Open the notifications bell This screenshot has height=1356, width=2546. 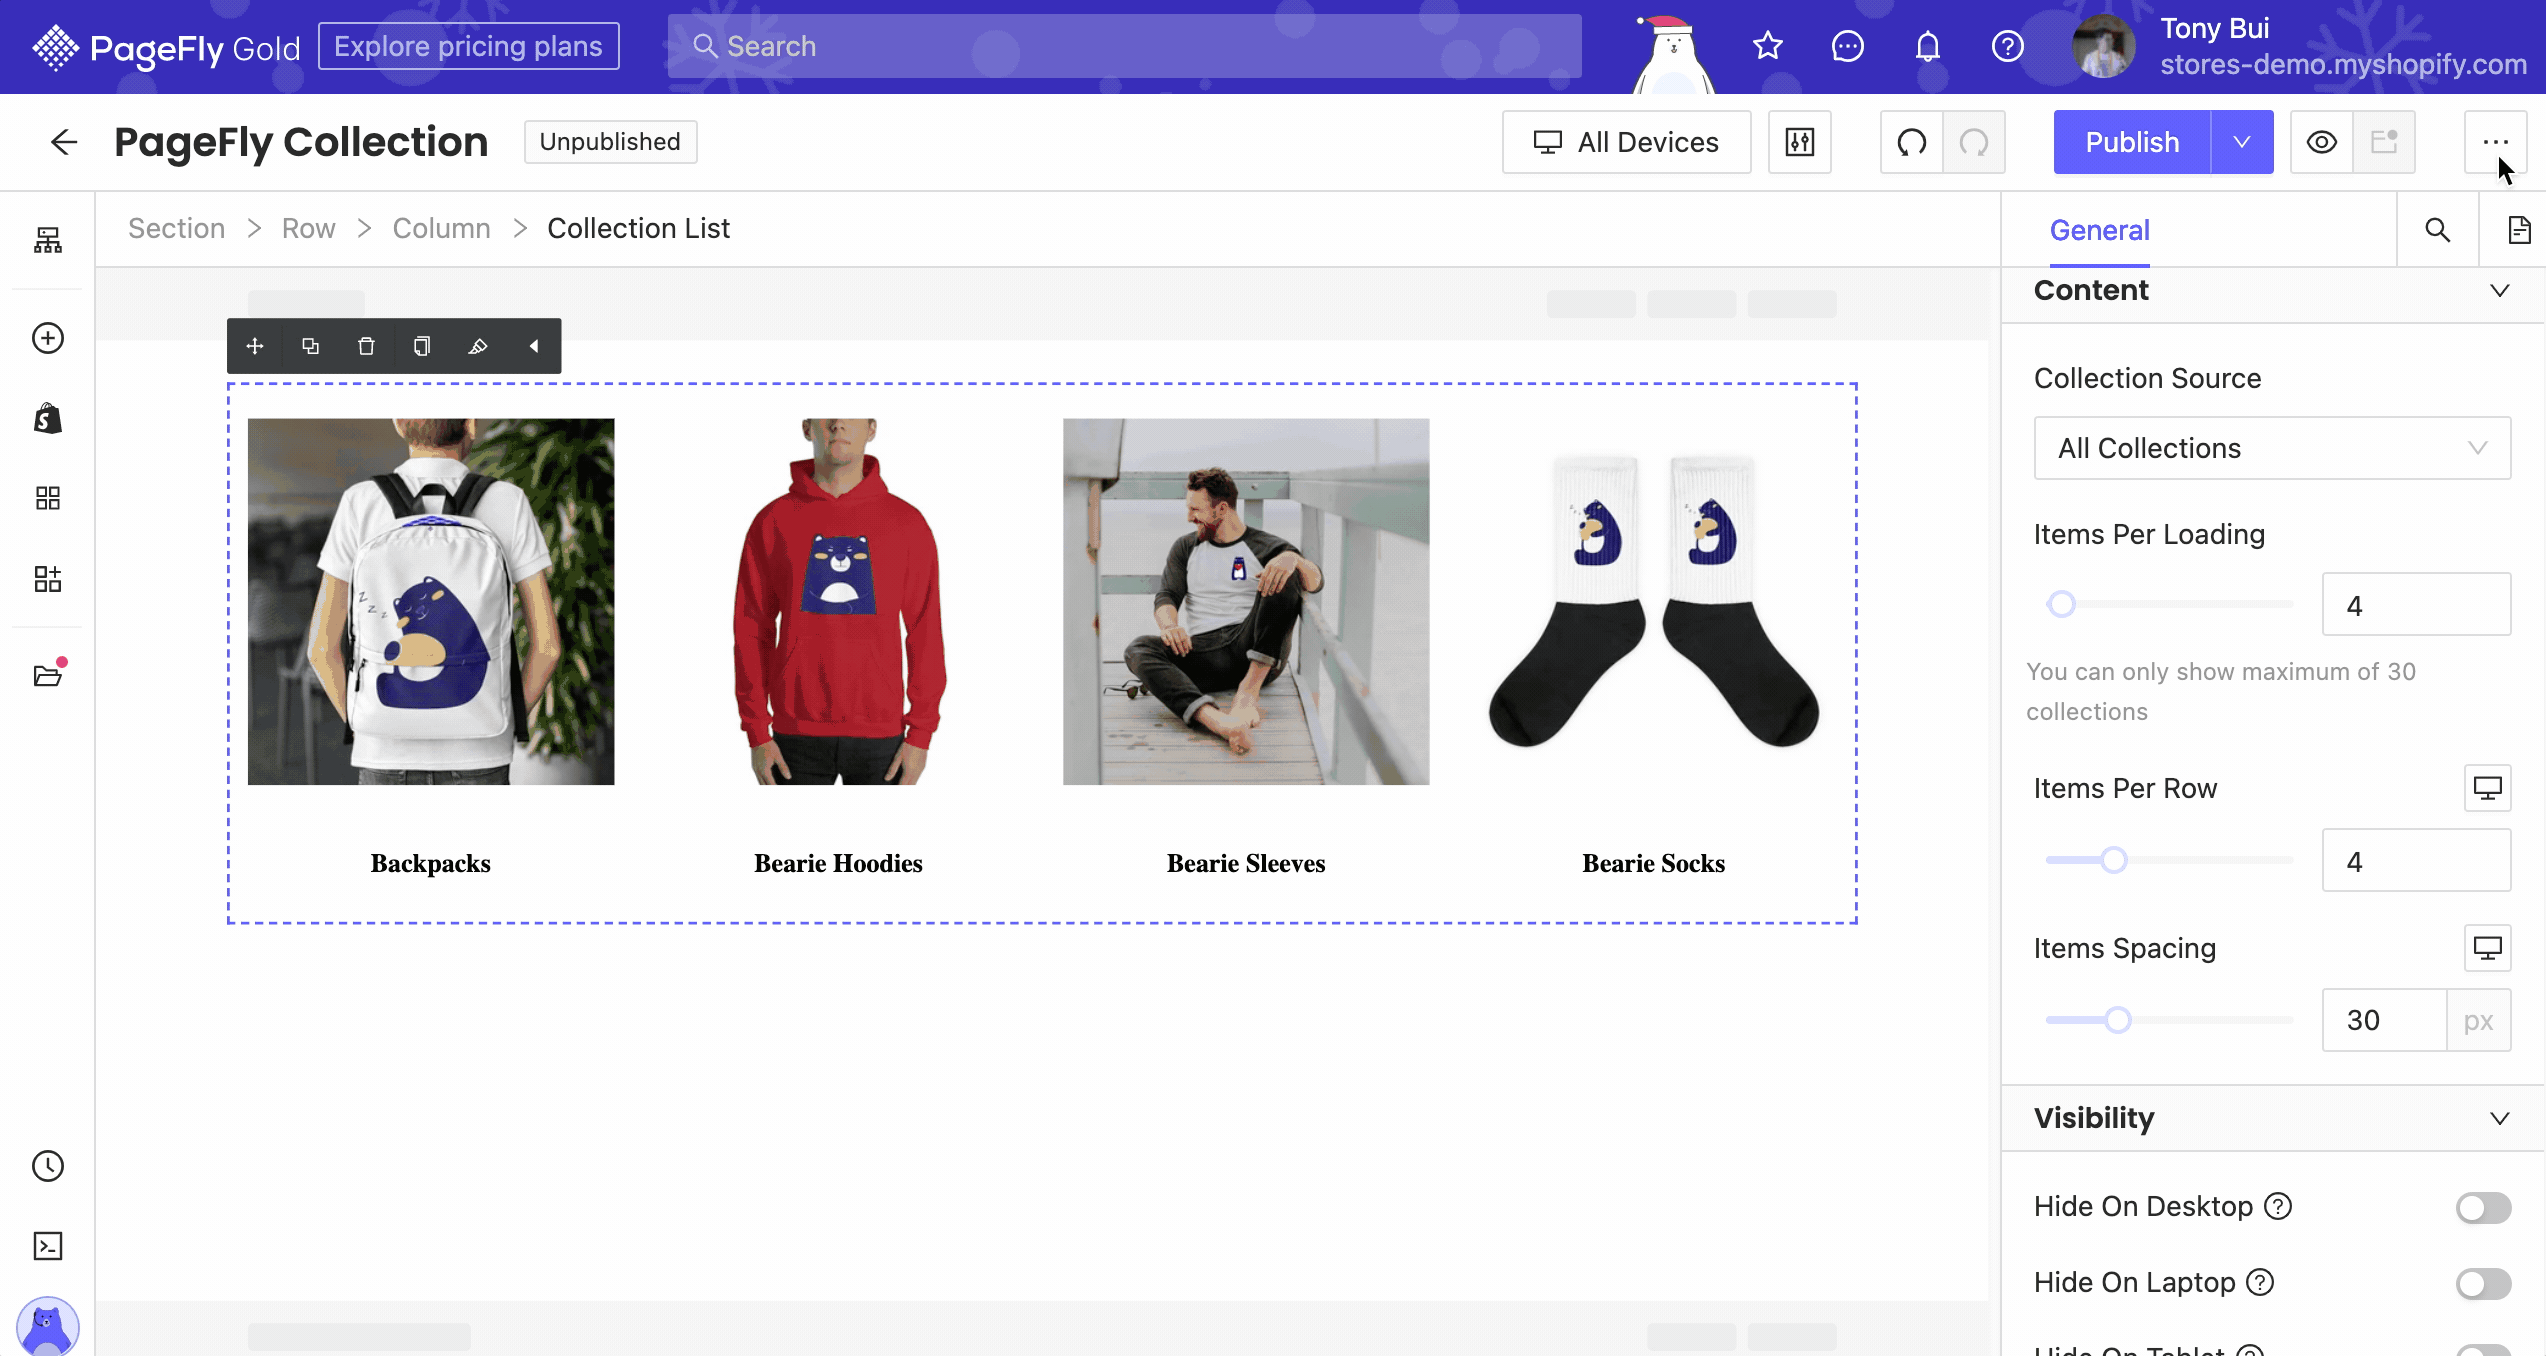(x=1928, y=46)
